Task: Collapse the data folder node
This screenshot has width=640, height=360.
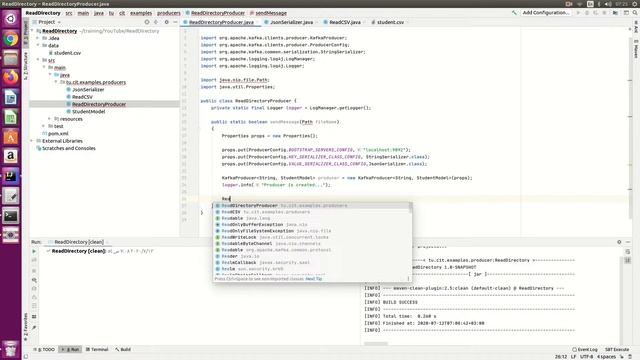Action: 38,46
